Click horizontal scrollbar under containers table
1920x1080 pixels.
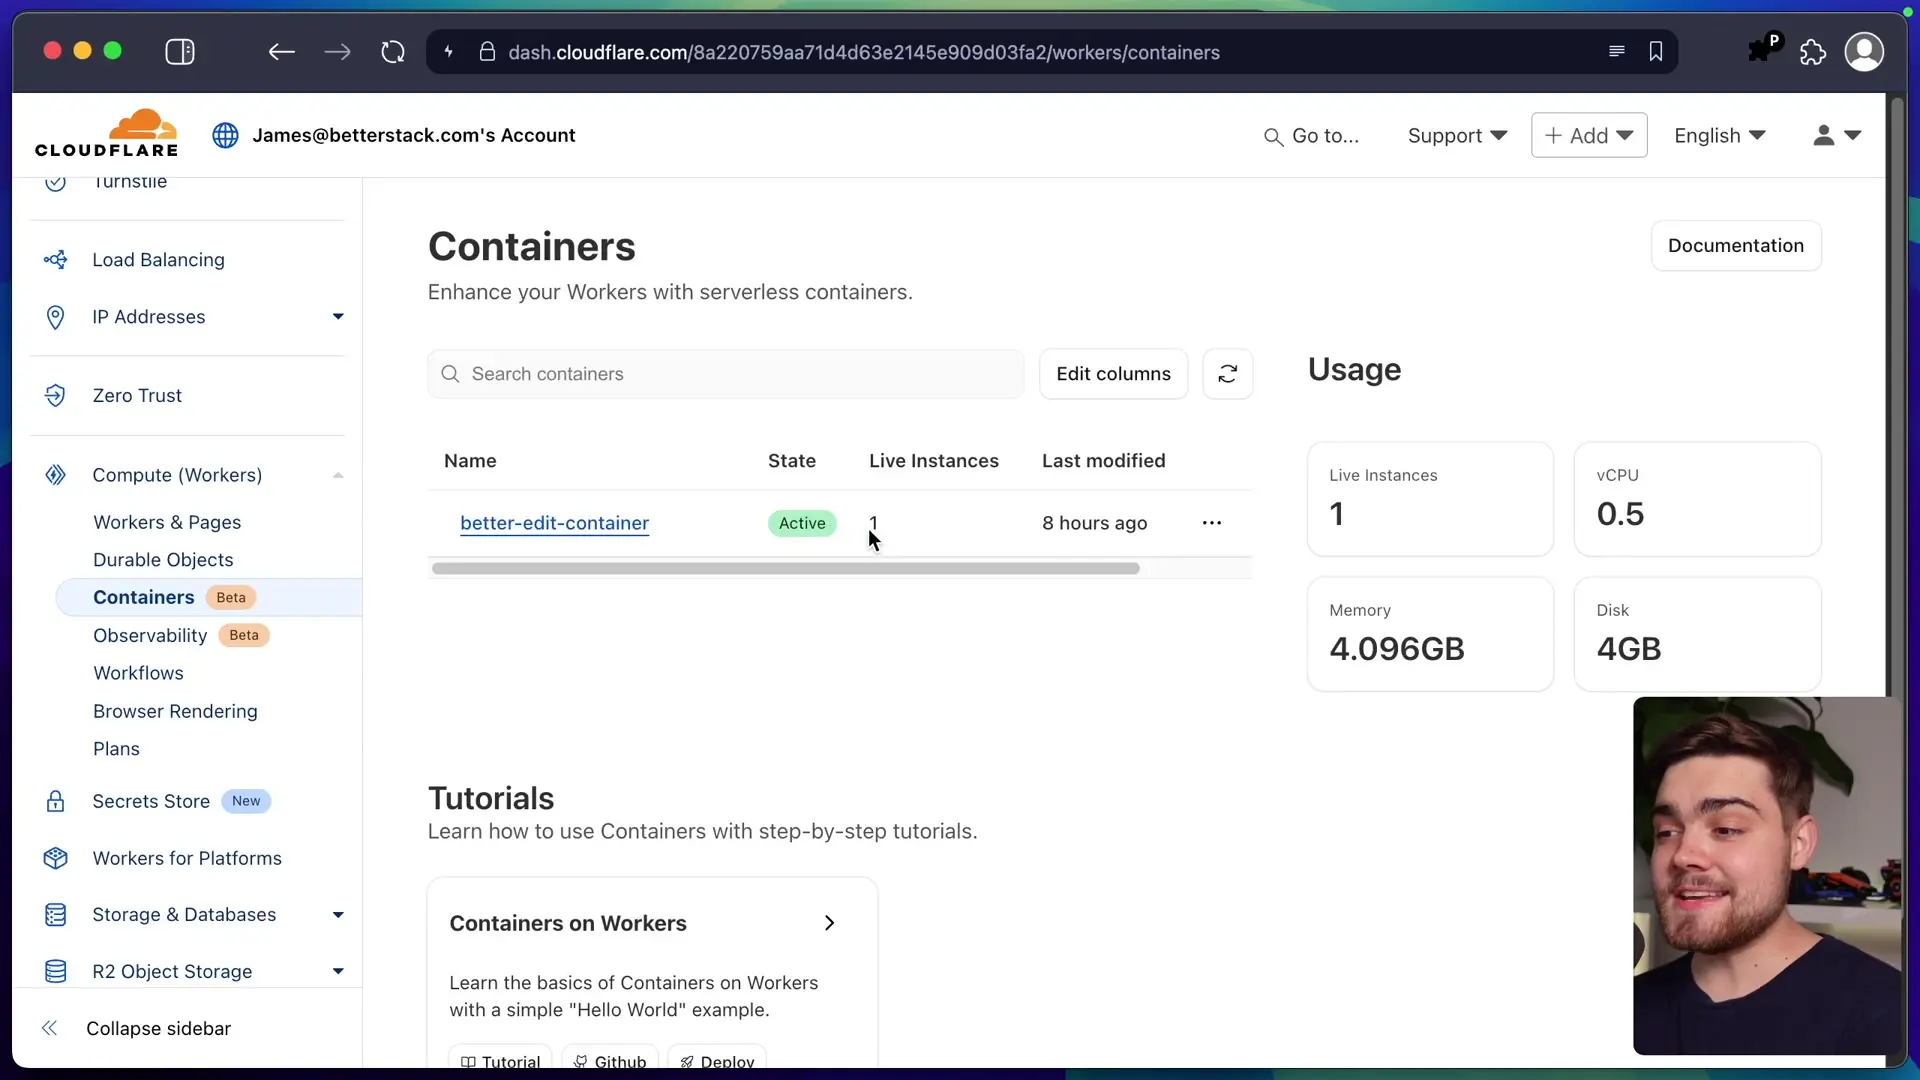click(785, 568)
